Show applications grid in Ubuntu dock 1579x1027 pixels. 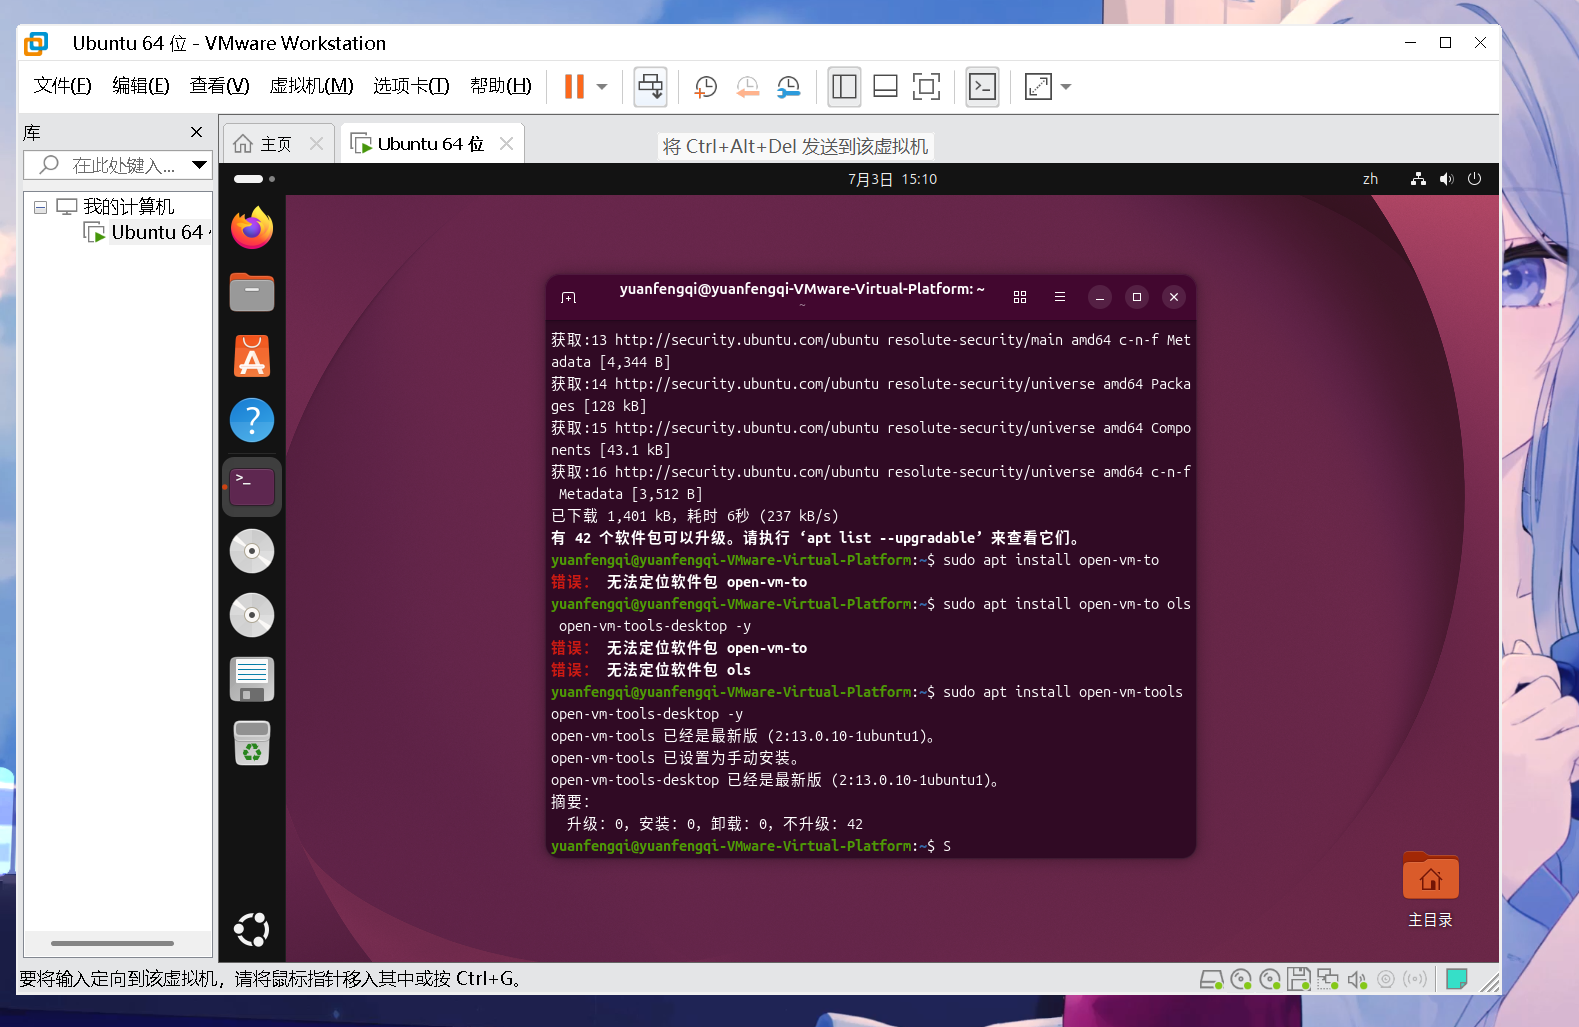[252, 930]
